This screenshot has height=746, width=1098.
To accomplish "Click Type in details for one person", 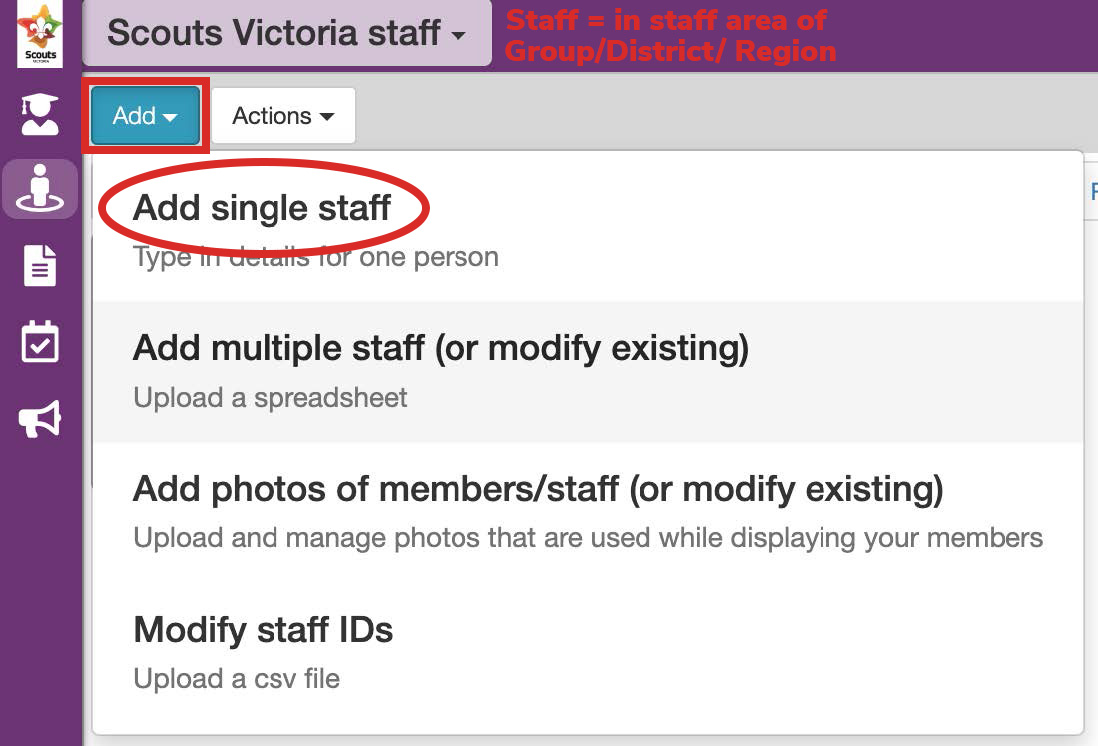I will pyautogui.click(x=316, y=257).
